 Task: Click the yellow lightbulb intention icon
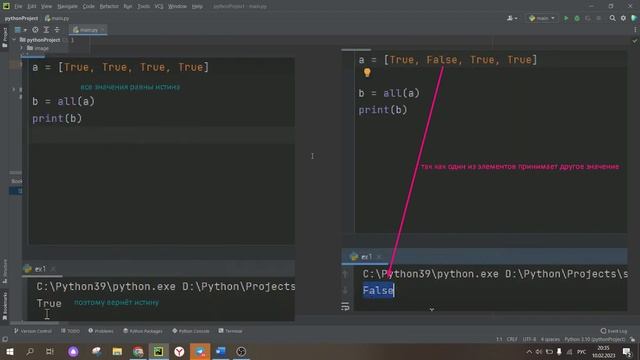tap(367, 73)
